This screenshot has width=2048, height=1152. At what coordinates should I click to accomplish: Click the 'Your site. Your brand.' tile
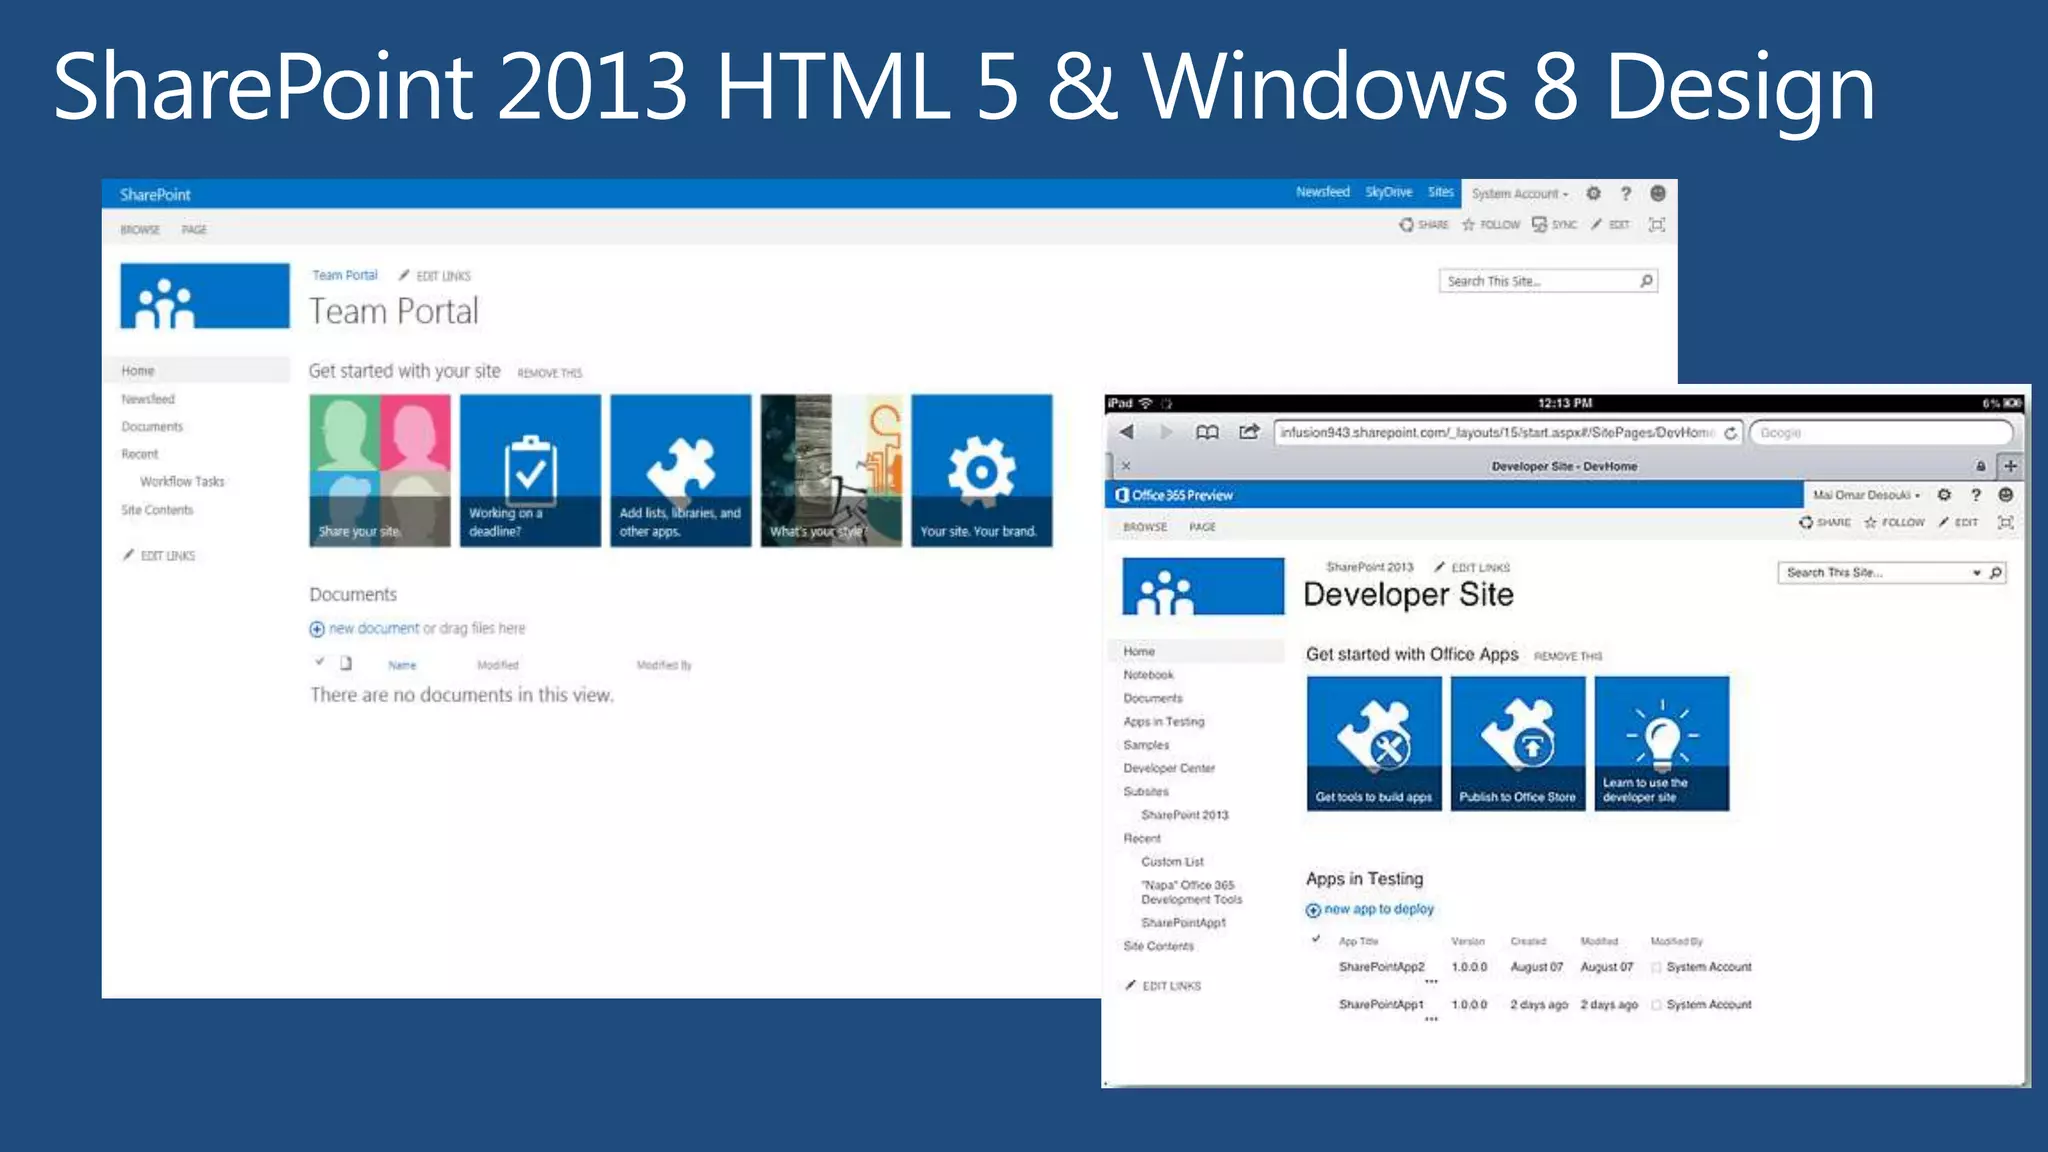pyautogui.click(x=981, y=470)
